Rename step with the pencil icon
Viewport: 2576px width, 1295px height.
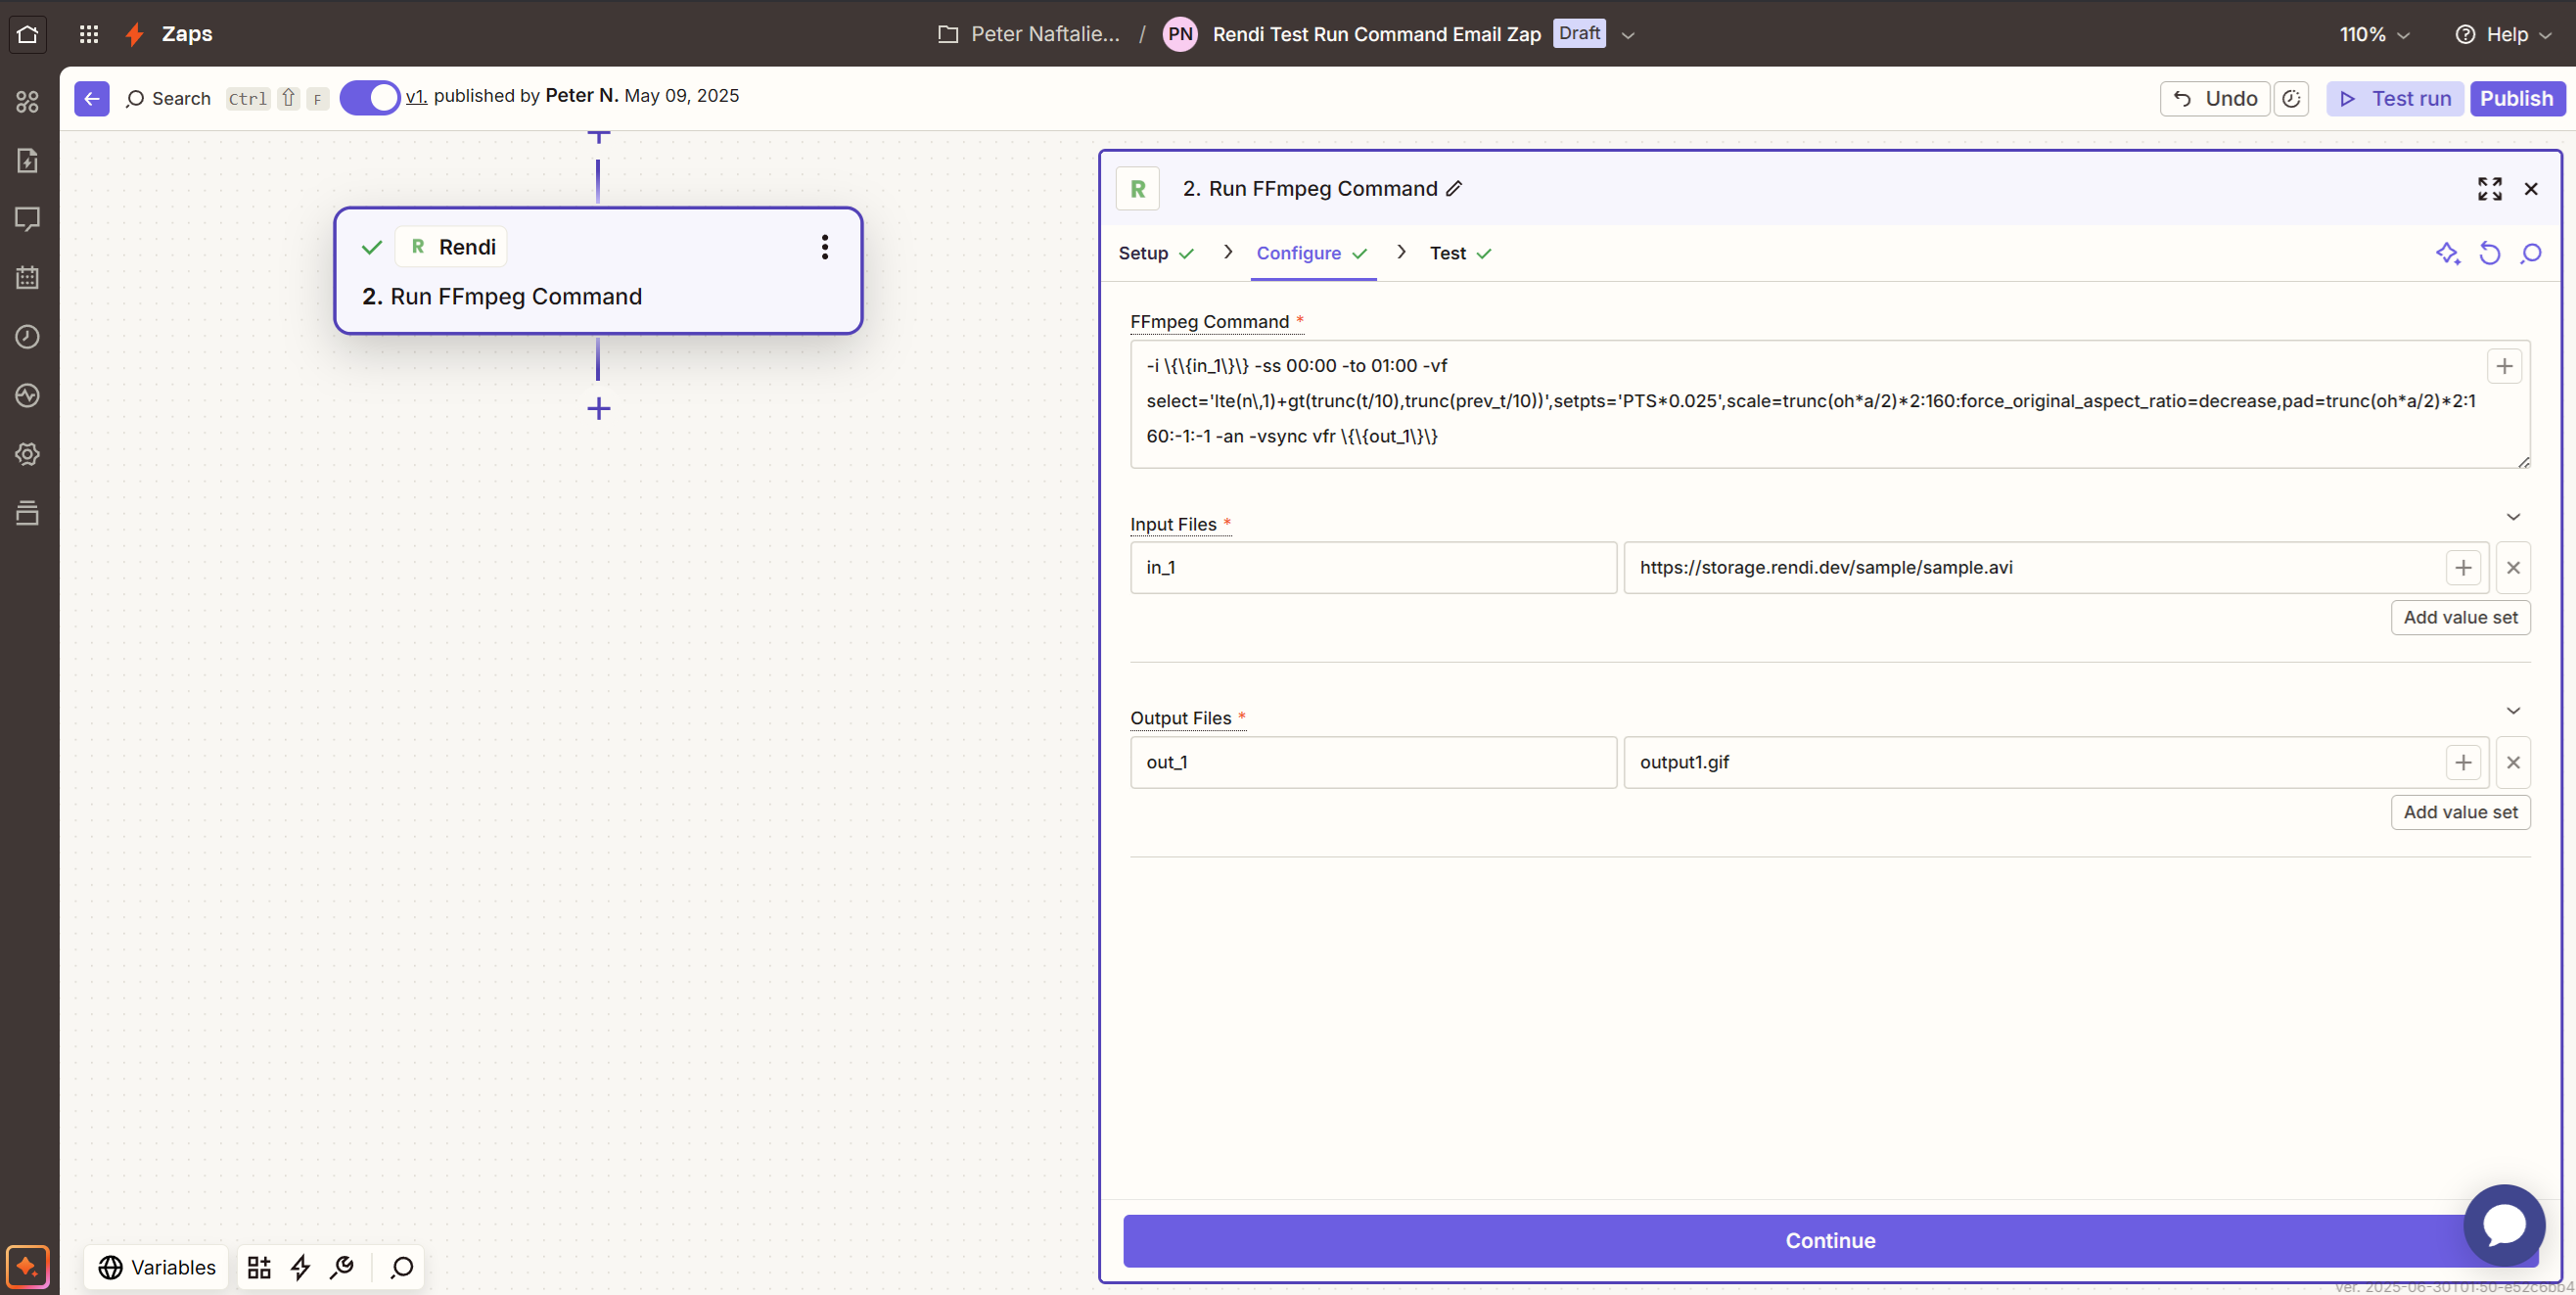pos(1455,188)
